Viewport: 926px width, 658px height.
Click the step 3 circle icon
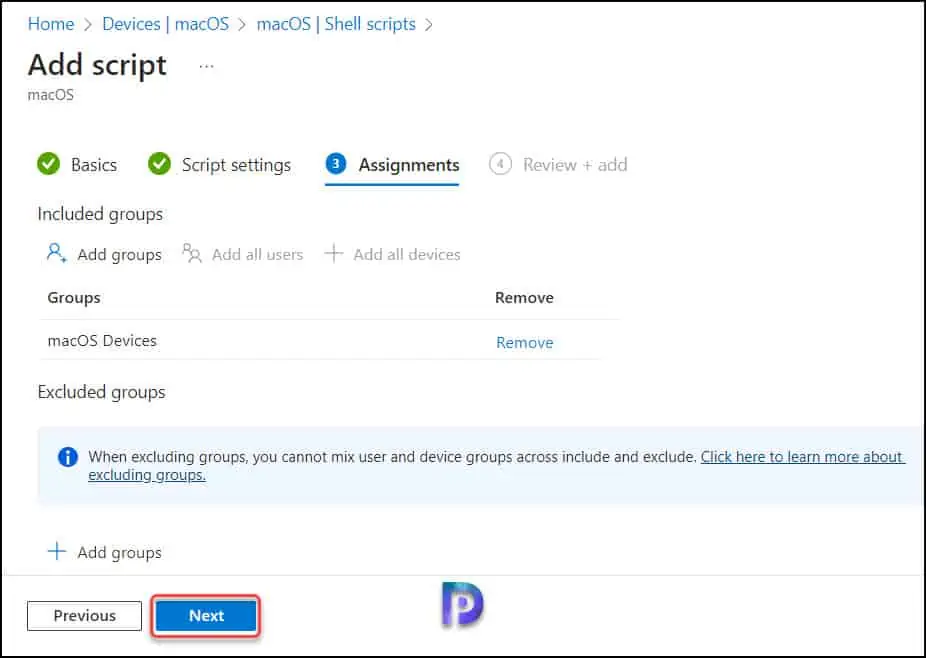click(x=335, y=164)
